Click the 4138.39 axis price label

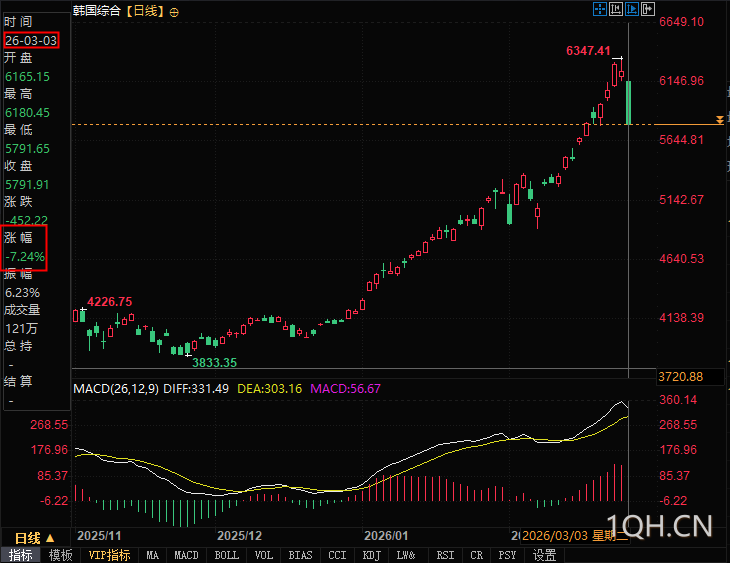(682, 318)
